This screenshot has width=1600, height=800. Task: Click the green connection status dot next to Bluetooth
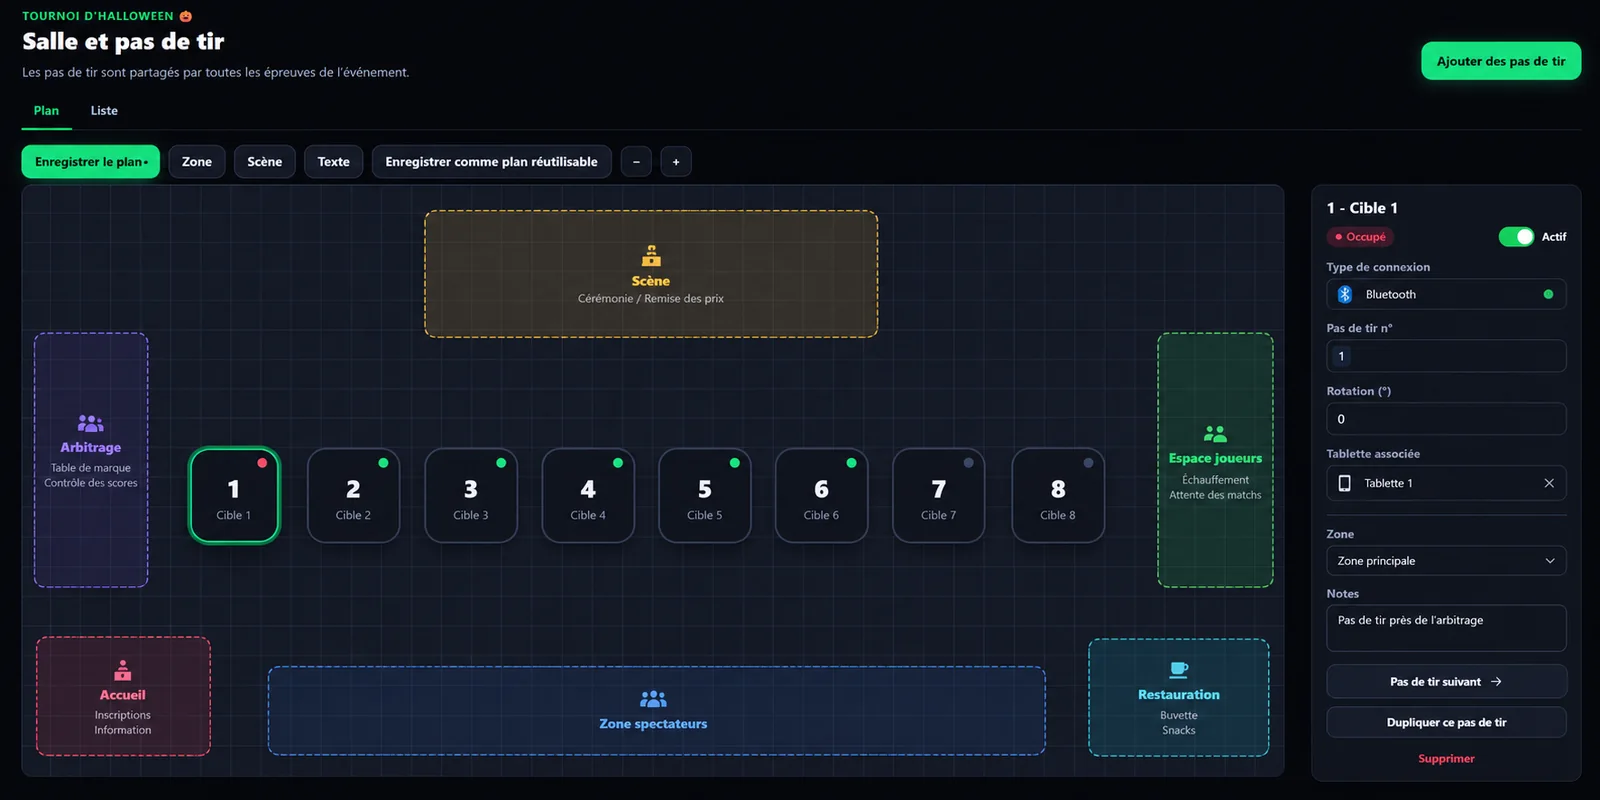point(1548,294)
